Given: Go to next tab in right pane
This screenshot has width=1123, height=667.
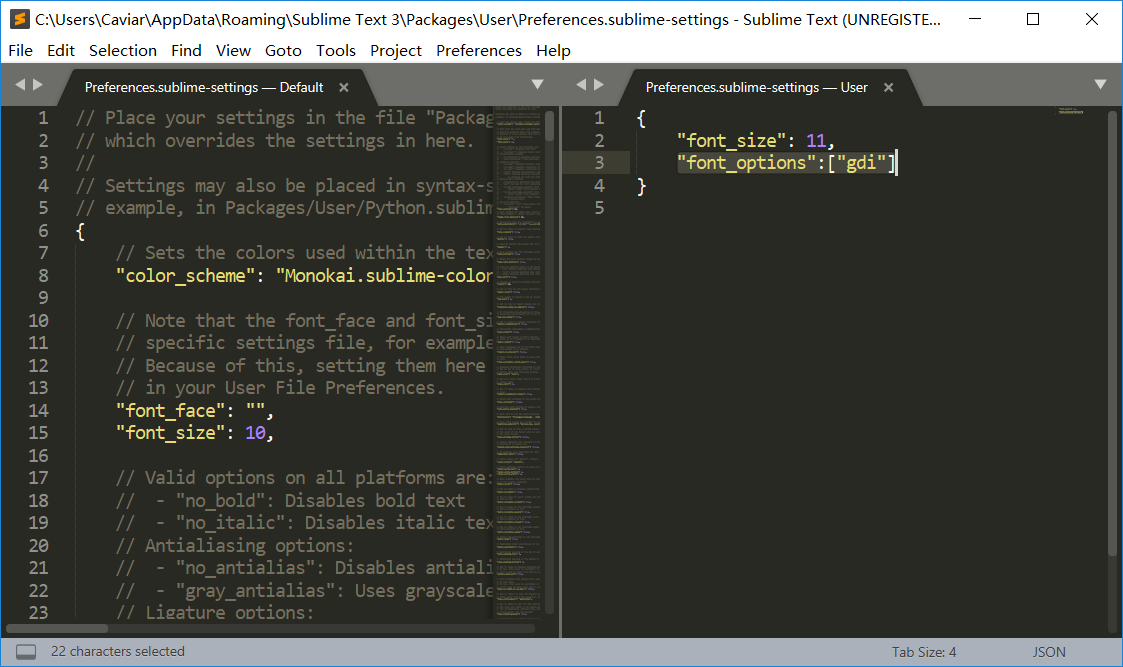Looking at the screenshot, I should [x=599, y=85].
